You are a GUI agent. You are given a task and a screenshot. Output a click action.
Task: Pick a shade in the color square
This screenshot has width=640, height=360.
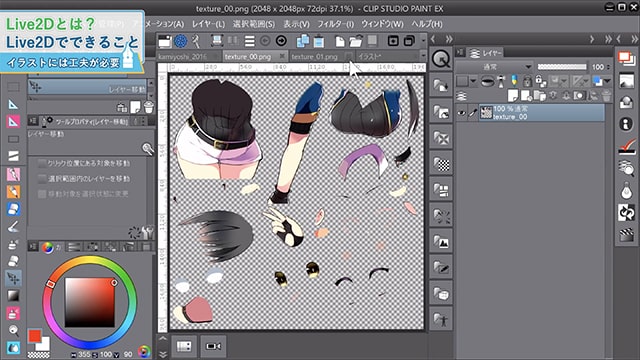(x=90, y=302)
